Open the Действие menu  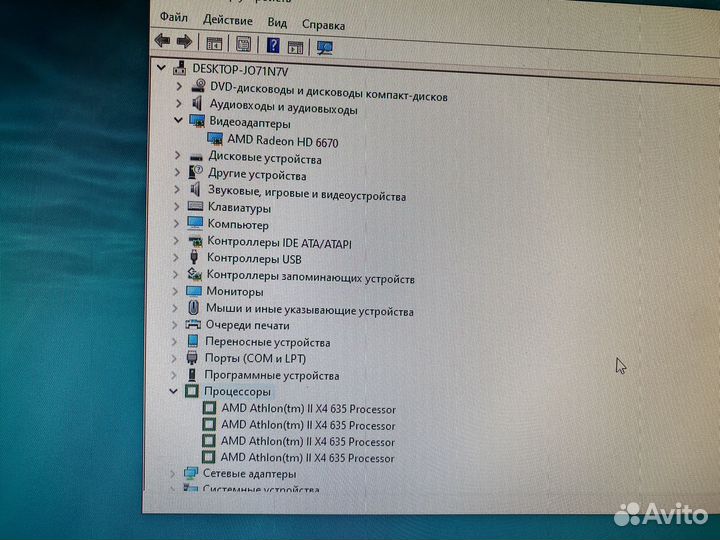(228, 20)
